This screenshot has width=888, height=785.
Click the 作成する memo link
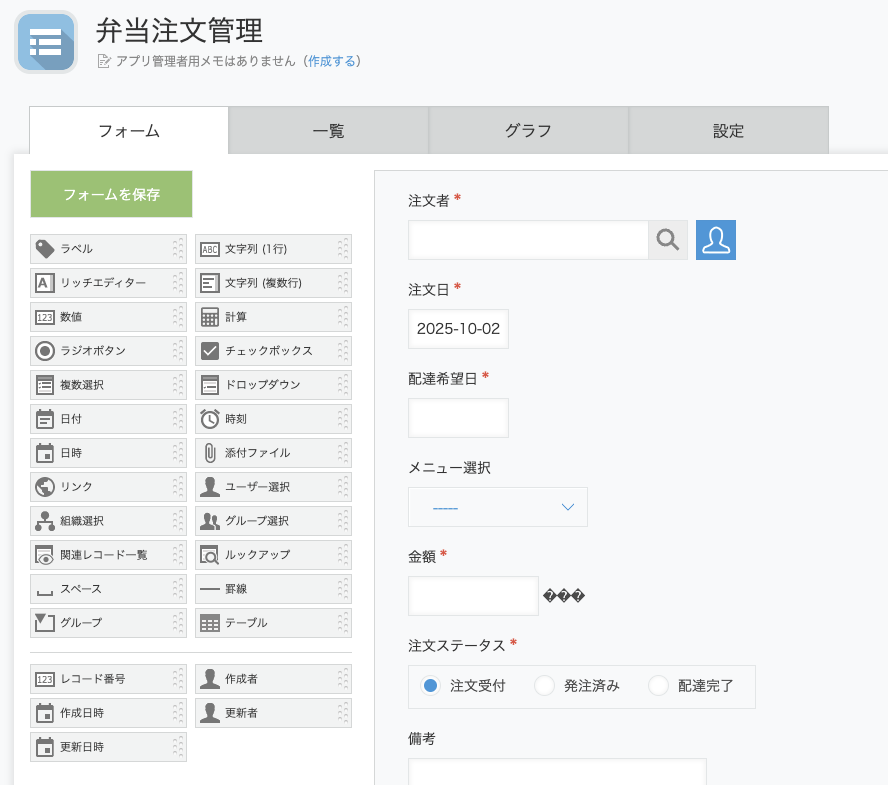click(332, 61)
